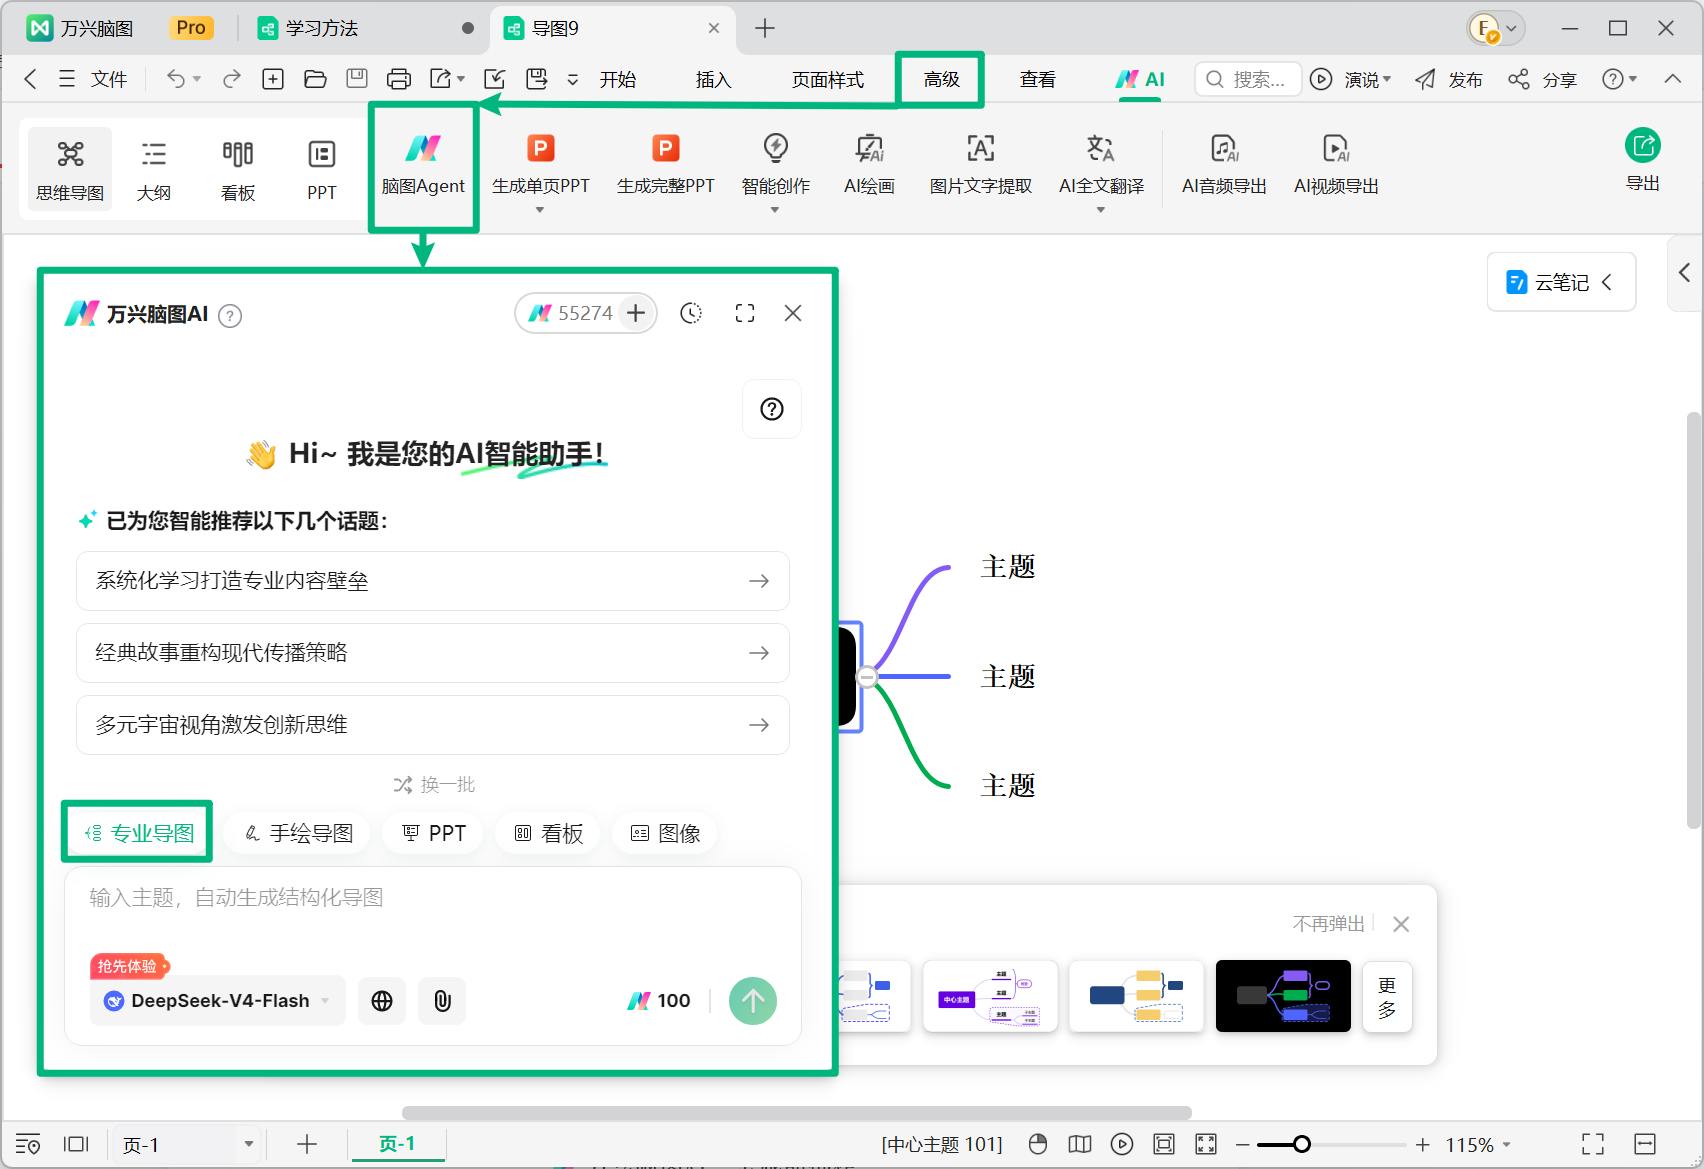Select the black dark theme thumbnail

coord(1283,996)
